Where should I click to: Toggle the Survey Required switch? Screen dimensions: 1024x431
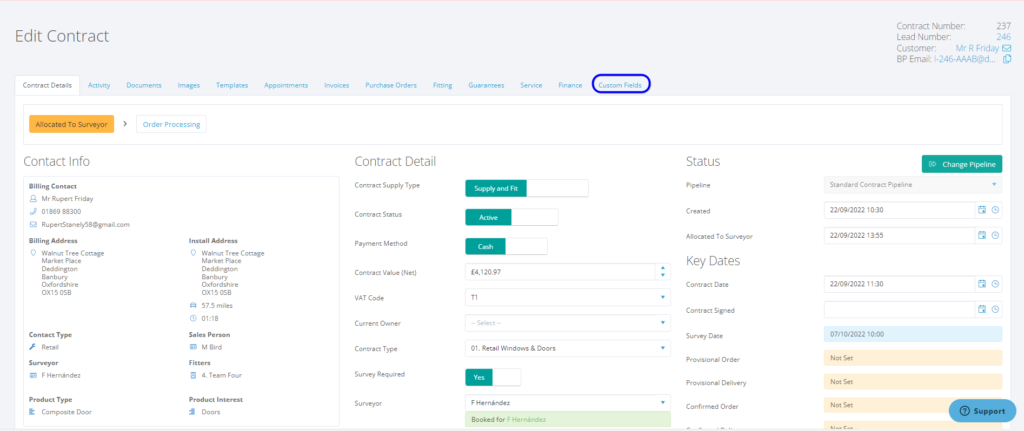click(493, 377)
